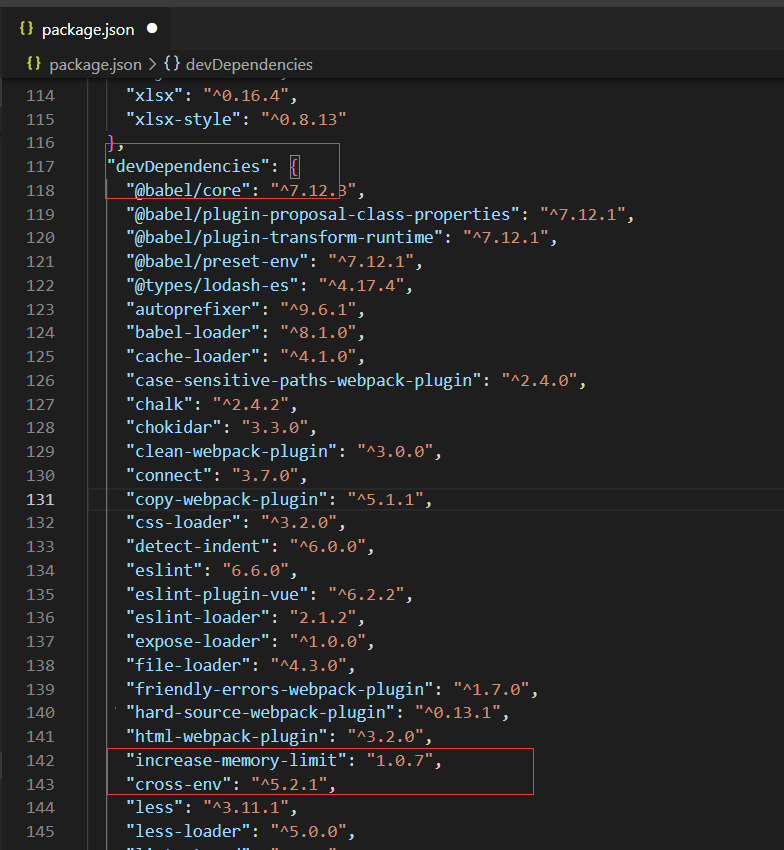Click the braces icon beside devDependencies breadcrumb
This screenshot has width=784, height=850.
pos(172,64)
